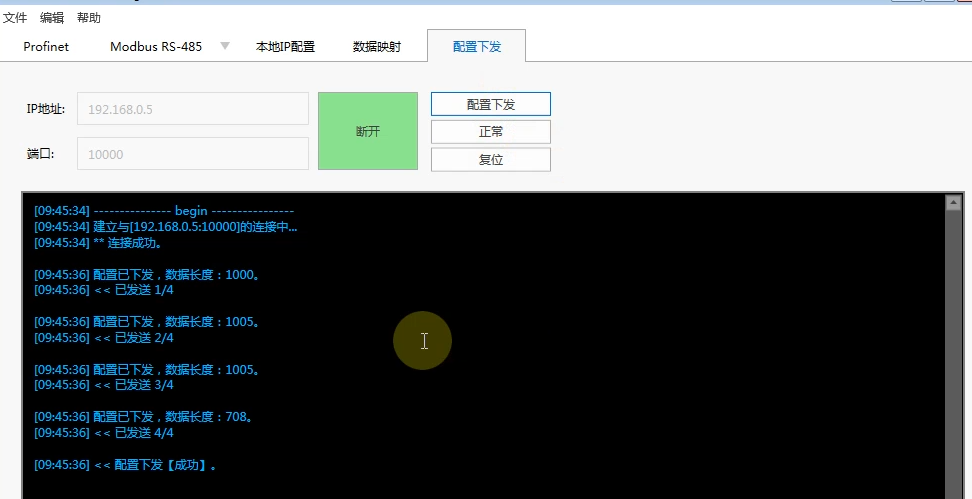Click the IP地址 input field

(193, 108)
